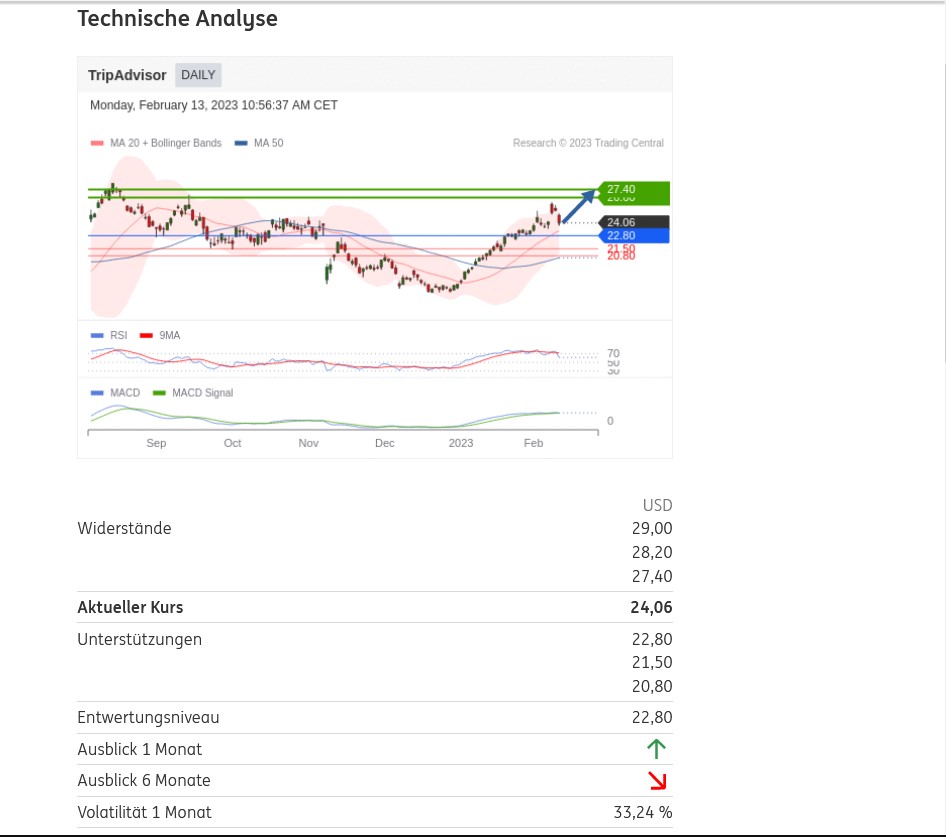The image size is (946, 837).
Task: Toggle the MA 50 legend entry
Action: 260,143
